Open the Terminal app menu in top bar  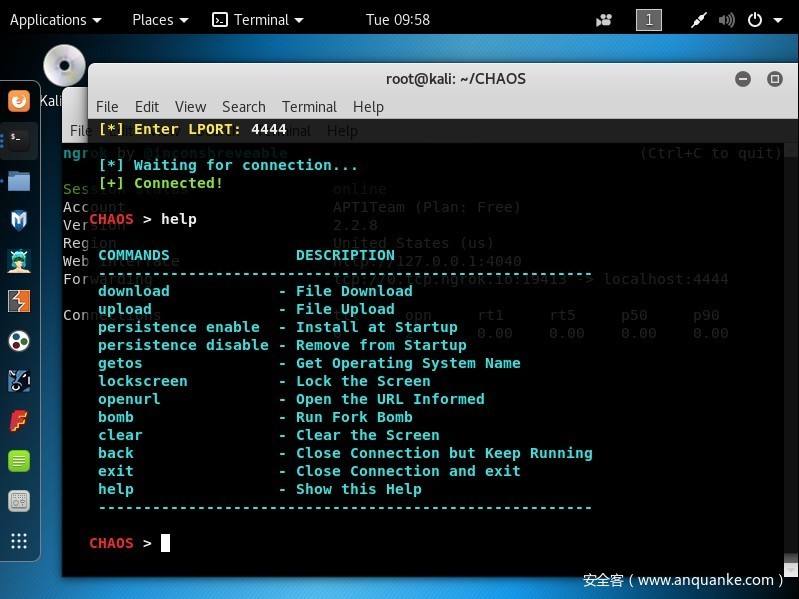tap(257, 20)
